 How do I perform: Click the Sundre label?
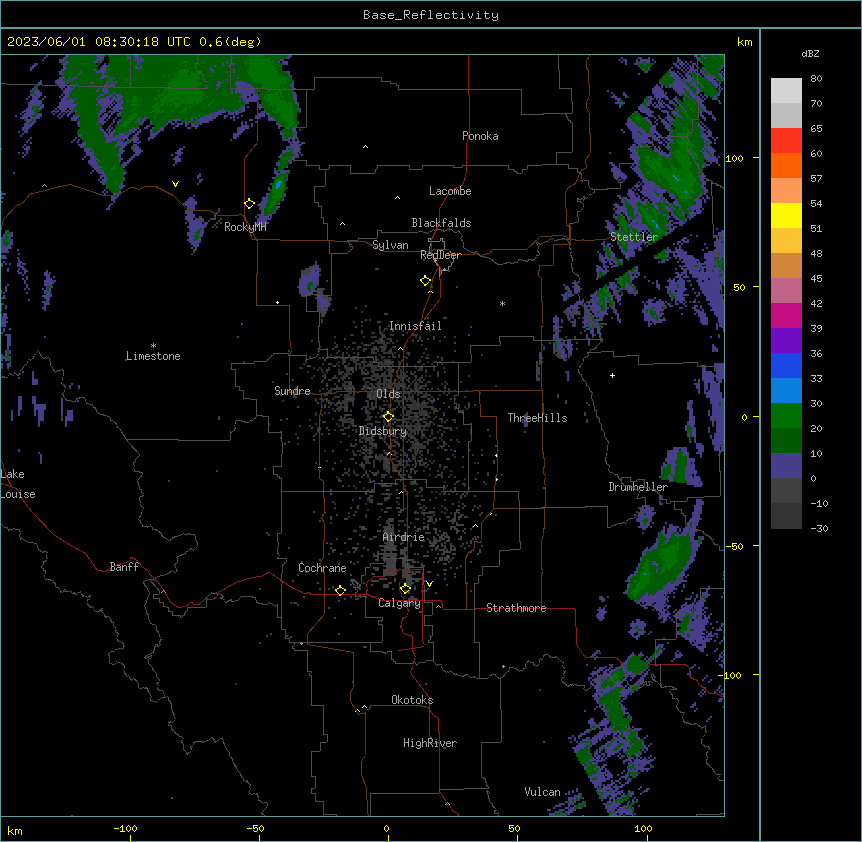292,391
